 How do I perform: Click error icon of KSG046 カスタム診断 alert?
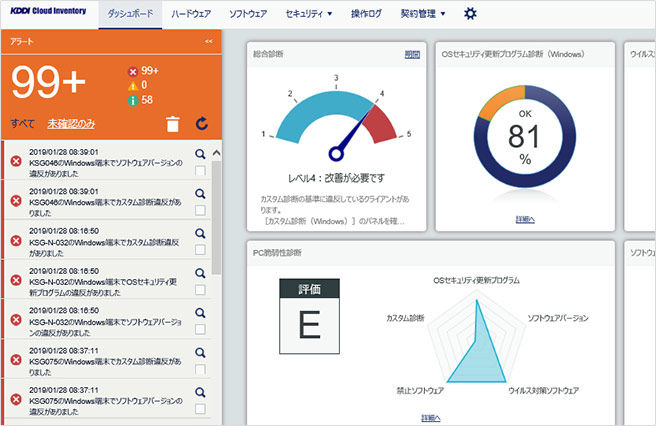click(x=16, y=201)
